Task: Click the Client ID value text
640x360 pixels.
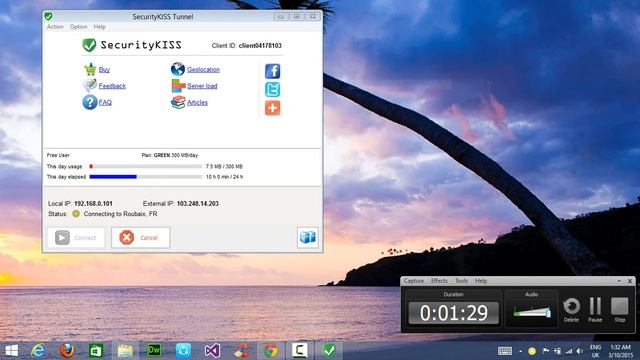Action: tap(260, 45)
